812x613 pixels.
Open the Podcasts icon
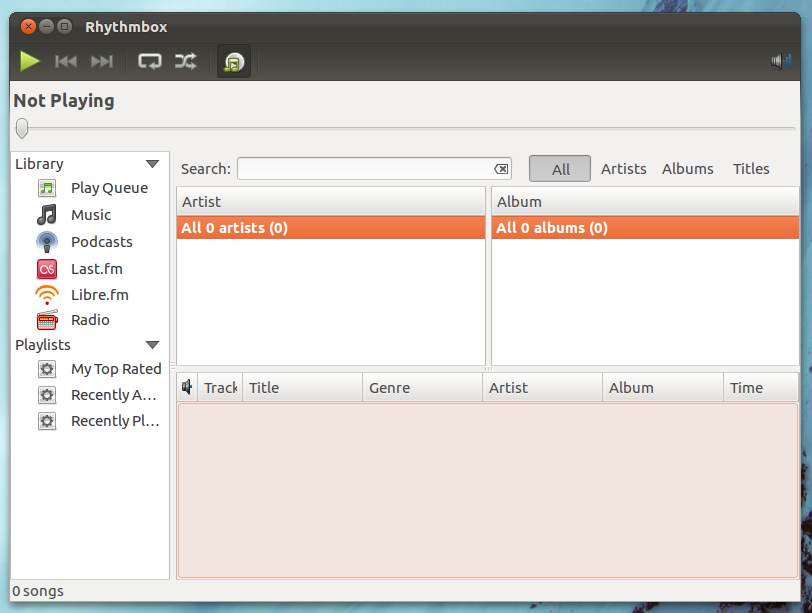[47, 242]
